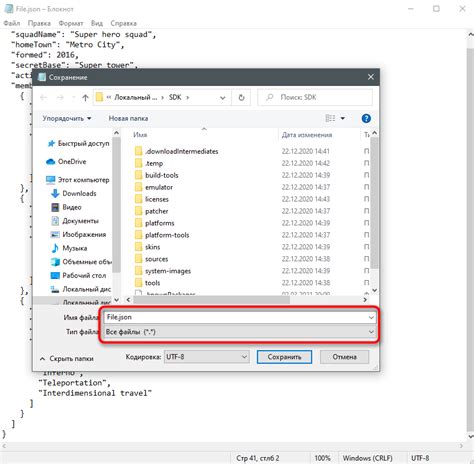The image size is (474, 464).
Task: Click the Новая папка button
Action: point(128,118)
